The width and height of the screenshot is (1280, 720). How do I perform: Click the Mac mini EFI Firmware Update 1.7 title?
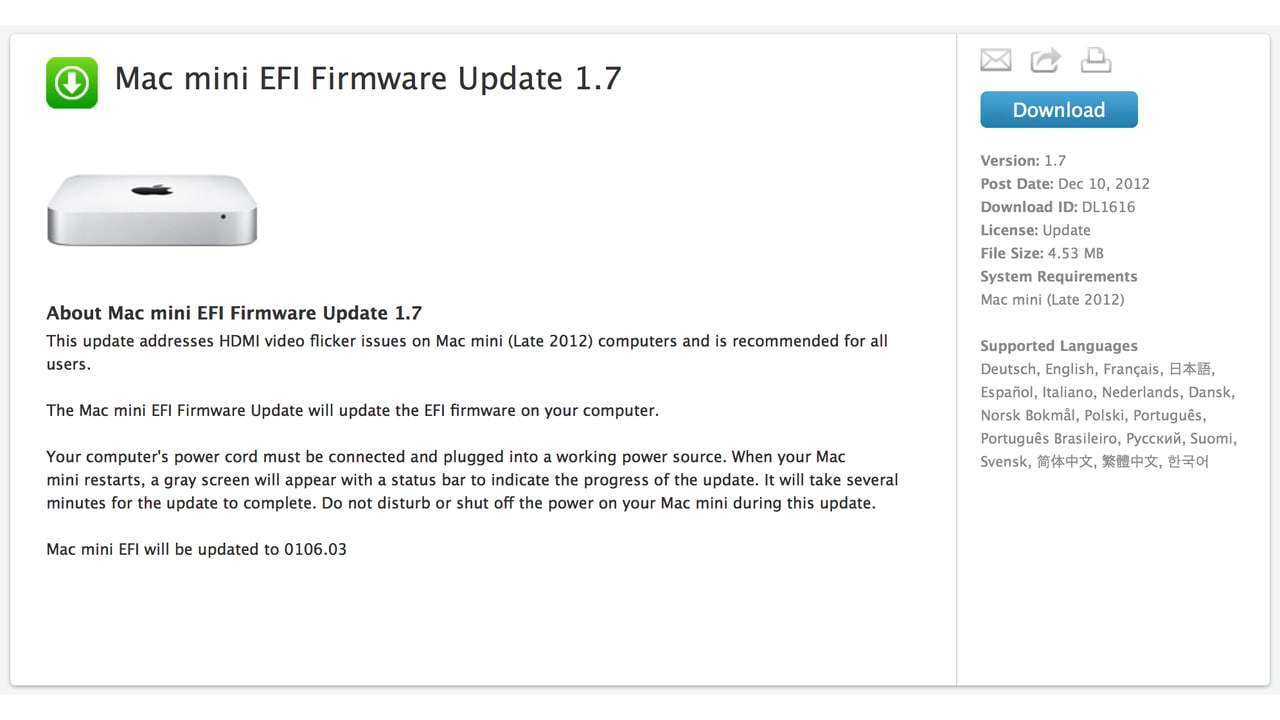(x=368, y=79)
